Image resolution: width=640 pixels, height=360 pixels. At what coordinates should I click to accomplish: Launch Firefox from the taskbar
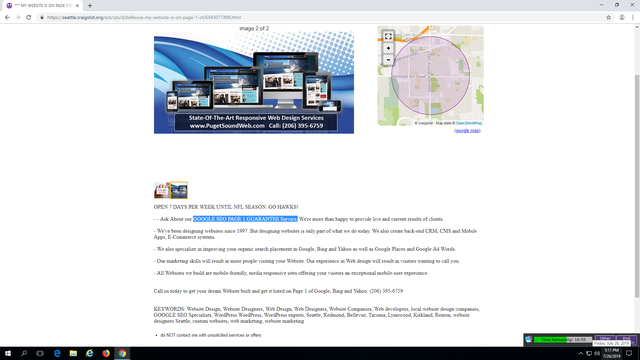point(106,353)
